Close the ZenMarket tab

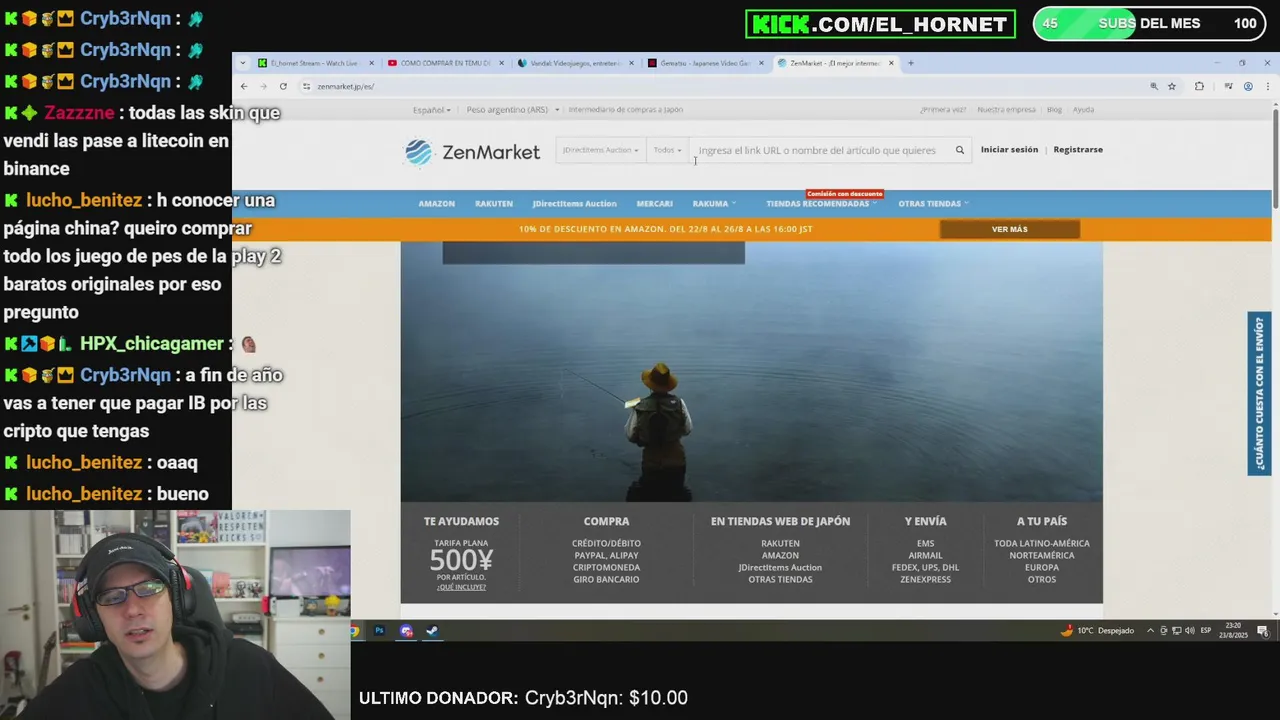click(891, 63)
